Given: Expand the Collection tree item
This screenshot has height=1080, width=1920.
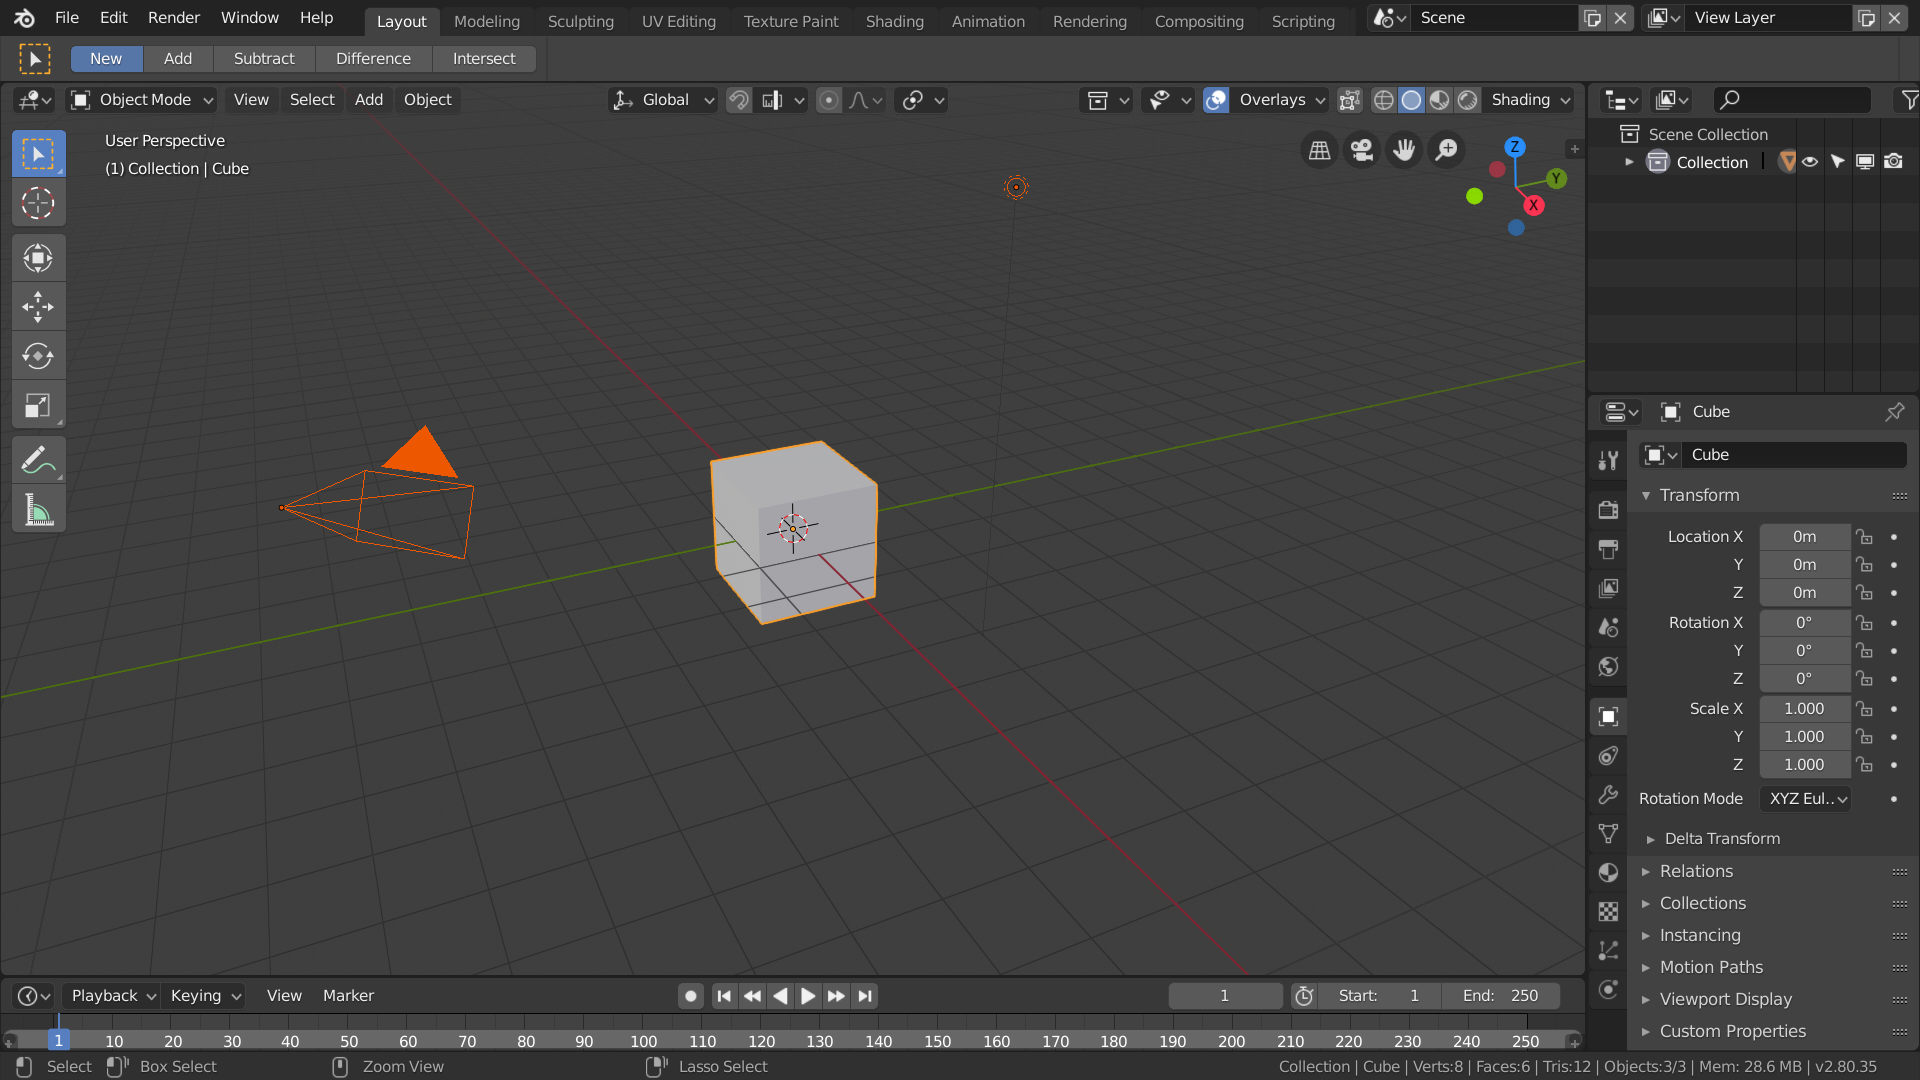Looking at the screenshot, I should click(1629, 162).
